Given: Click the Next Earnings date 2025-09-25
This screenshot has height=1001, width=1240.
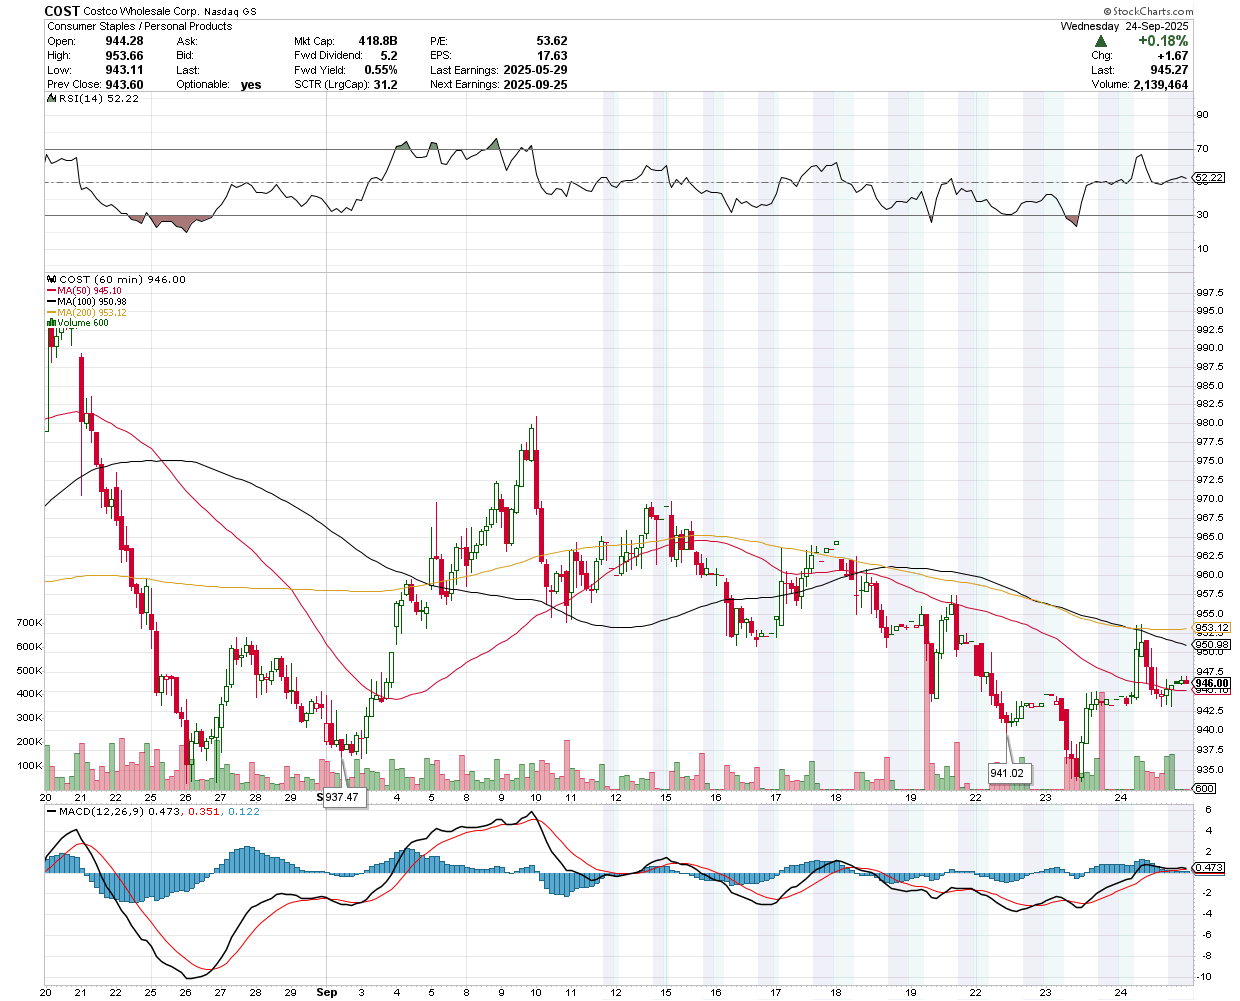Looking at the screenshot, I should (535, 85).
